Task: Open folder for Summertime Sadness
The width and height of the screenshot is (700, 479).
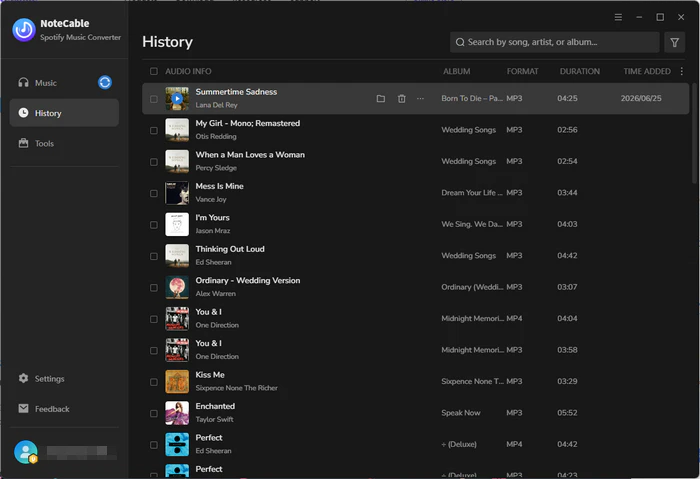Action: (x=381, y=99)
